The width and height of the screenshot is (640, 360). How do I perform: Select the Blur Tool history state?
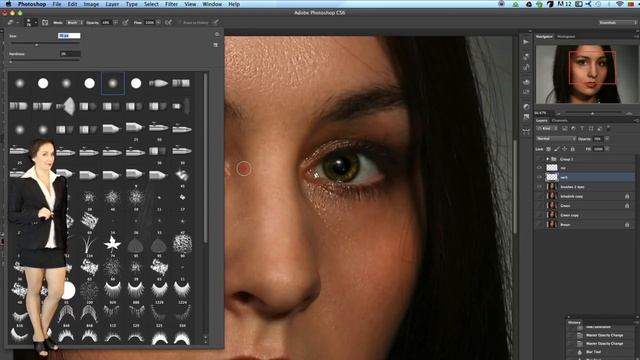click(594, 351)
